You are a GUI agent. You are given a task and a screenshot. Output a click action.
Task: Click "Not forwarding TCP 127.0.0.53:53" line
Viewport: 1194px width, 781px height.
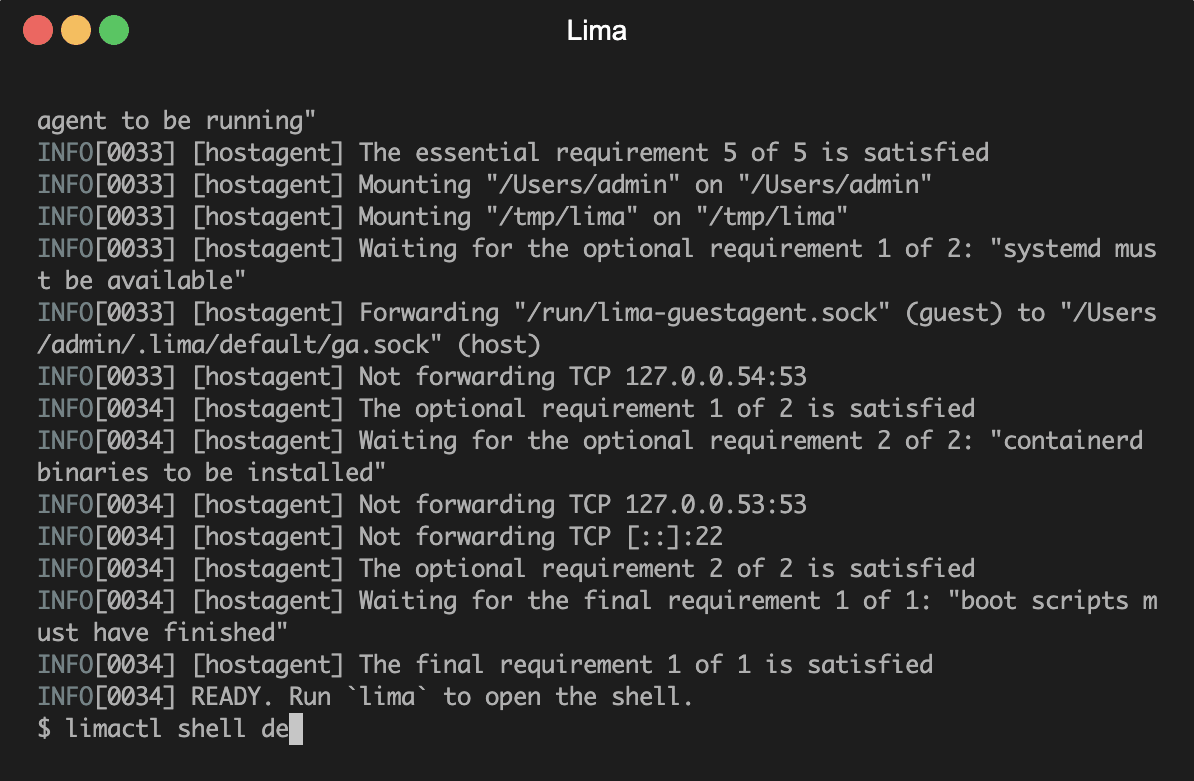coord(582,504)
